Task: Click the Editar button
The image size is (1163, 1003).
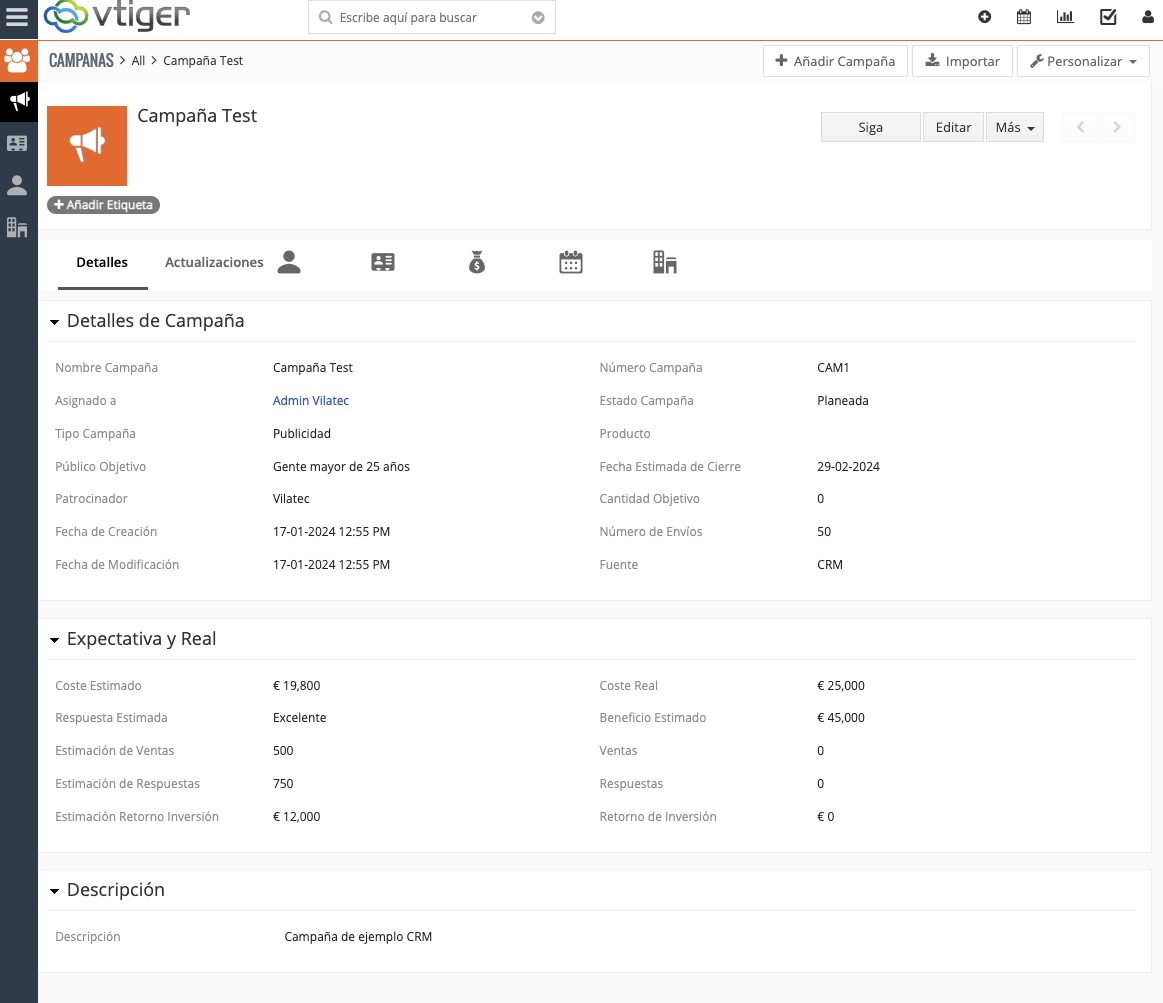Action: coord(953,128)
